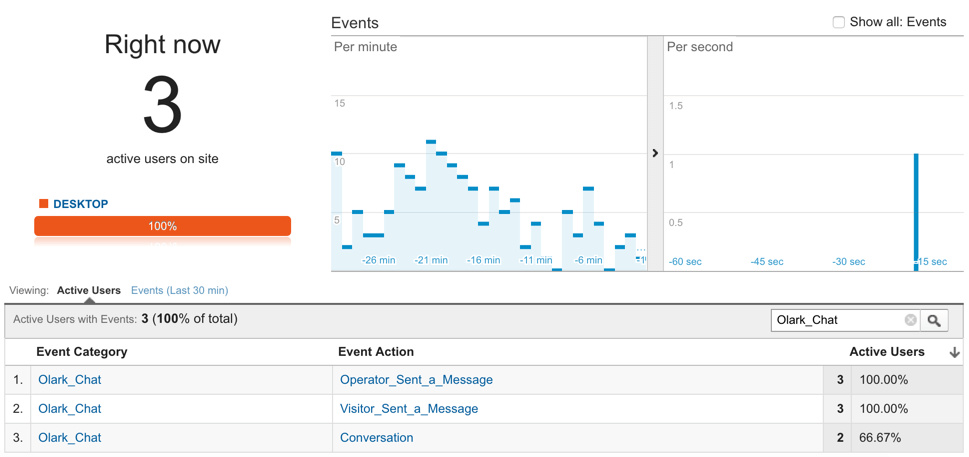Click the DESKTOP device label
The width and height of the screenshot is (969, 457).
(81, 204)
